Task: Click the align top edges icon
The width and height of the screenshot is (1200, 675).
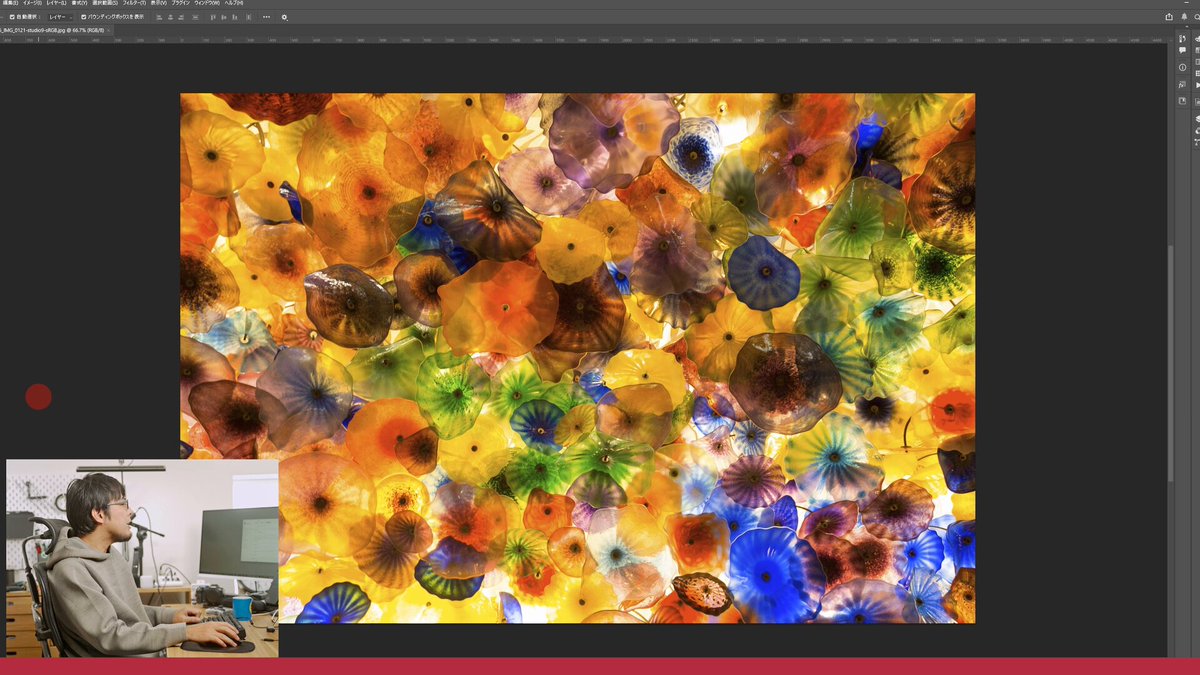Action: tap(213, 17)
